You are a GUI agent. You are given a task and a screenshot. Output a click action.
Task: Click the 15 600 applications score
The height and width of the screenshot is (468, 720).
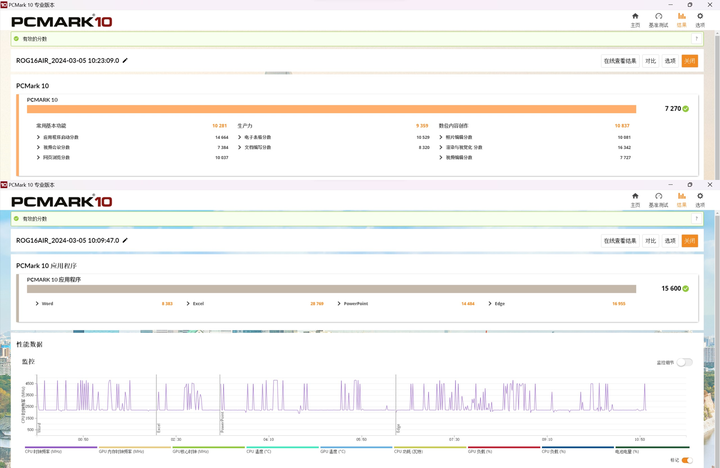[671, 288]
